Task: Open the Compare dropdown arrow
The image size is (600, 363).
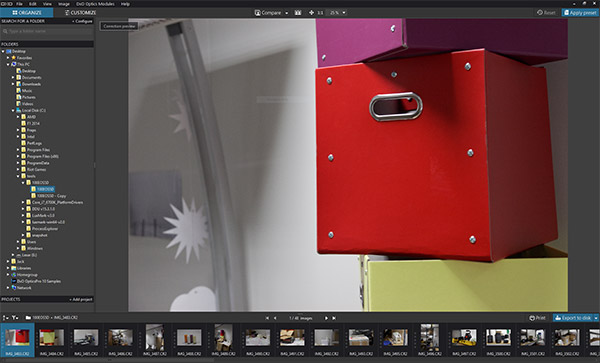Action: coord(286,13)
